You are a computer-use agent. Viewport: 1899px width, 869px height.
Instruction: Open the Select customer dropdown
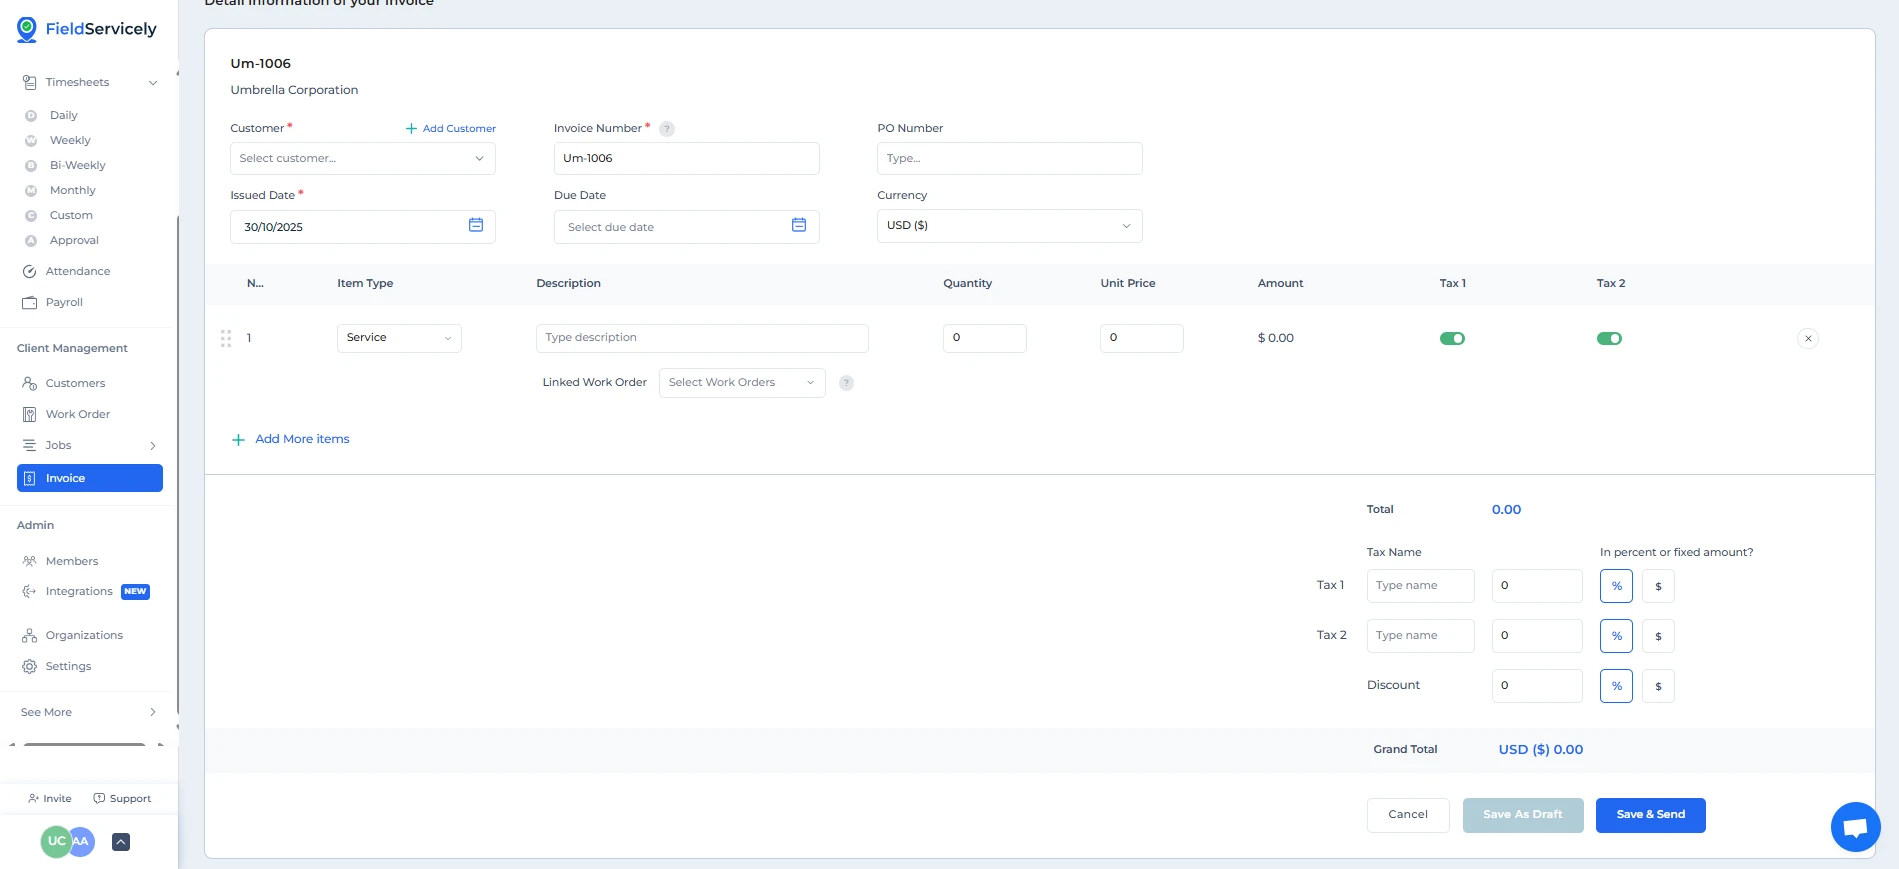pos(363,158)
